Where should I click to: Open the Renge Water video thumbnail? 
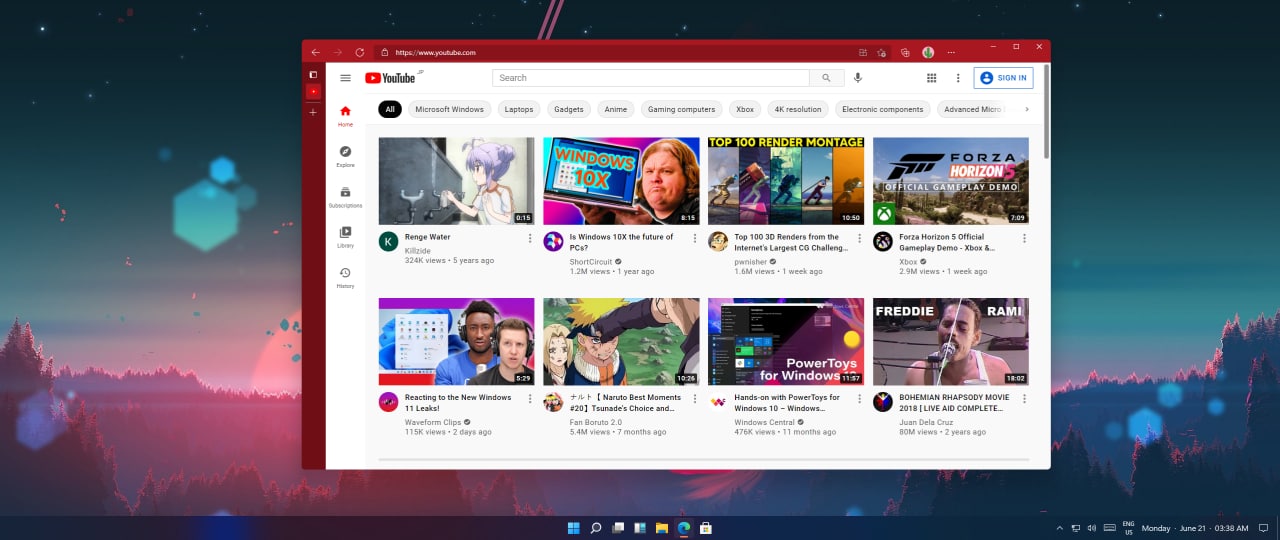pyautogui.click(x=456, y=181)
